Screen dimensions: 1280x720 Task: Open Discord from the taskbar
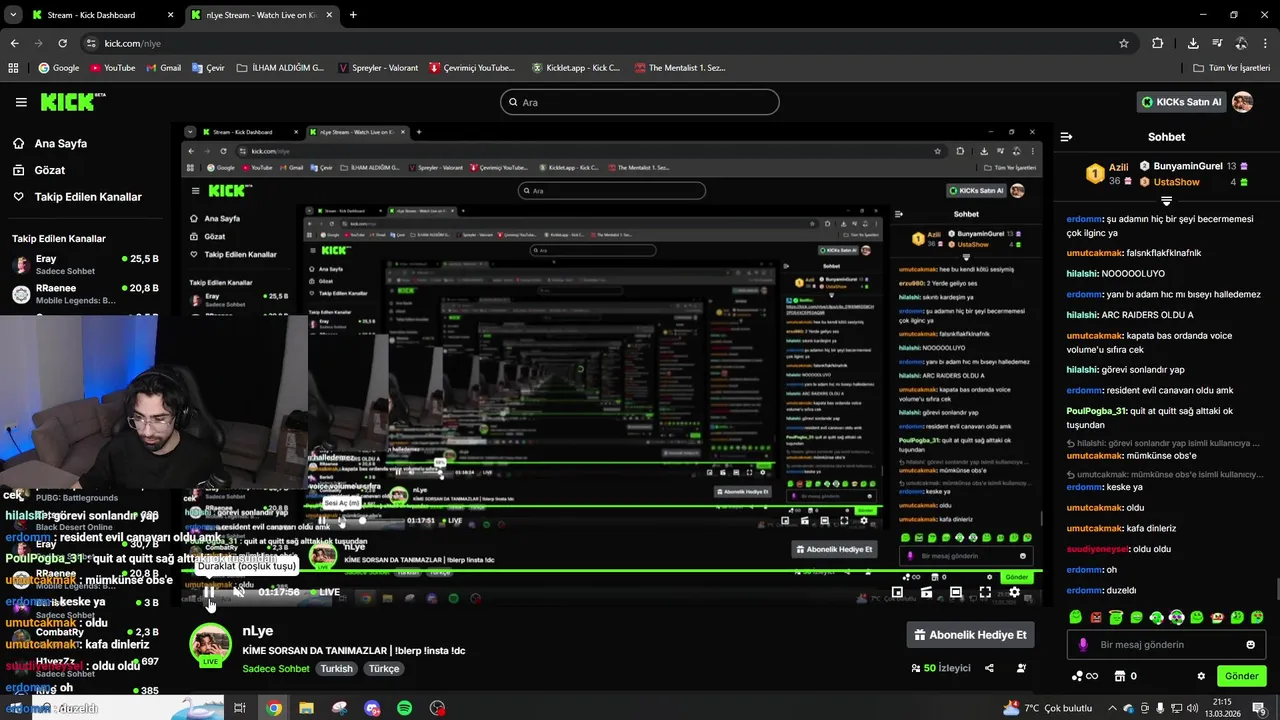372,708
